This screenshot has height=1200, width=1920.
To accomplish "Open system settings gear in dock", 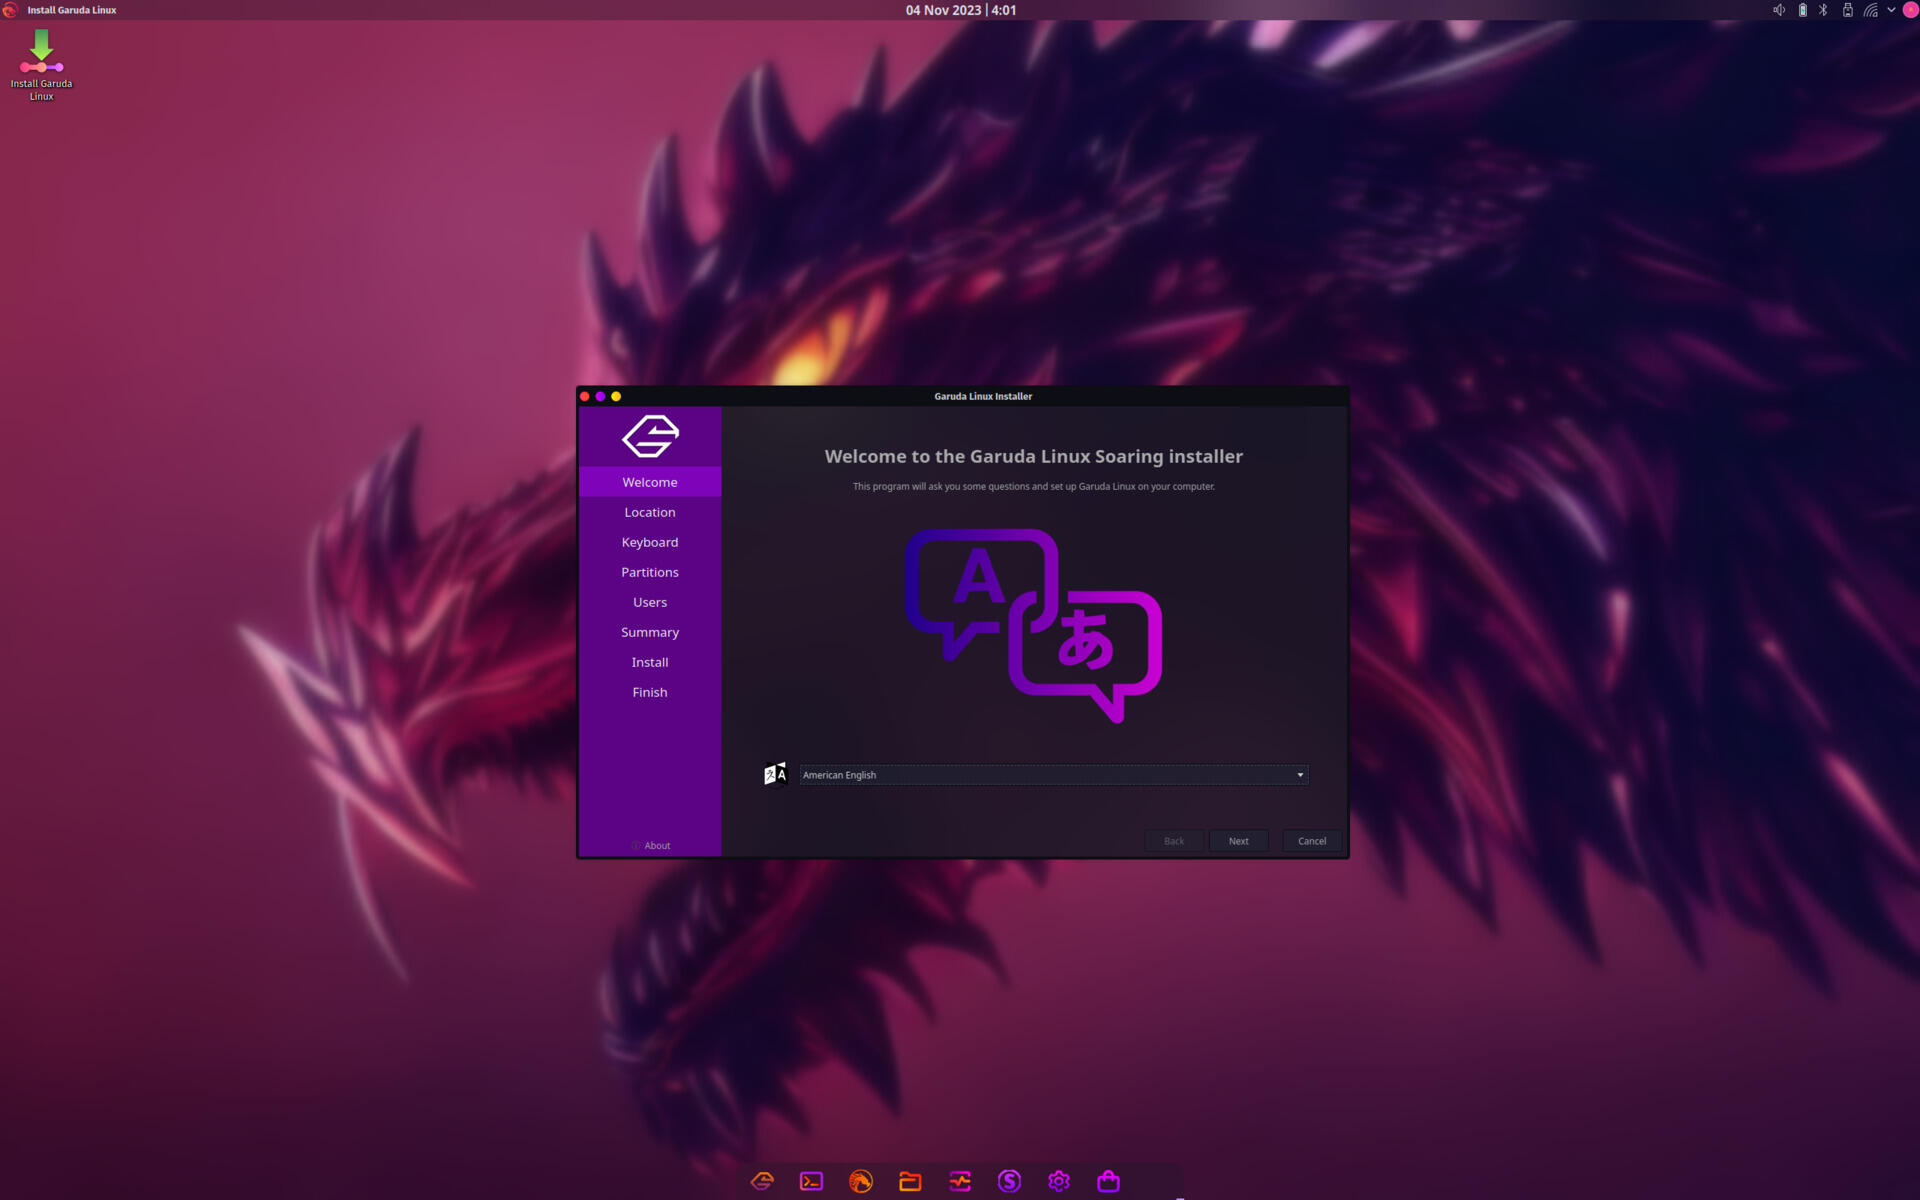I will tap(1059, 1181).
